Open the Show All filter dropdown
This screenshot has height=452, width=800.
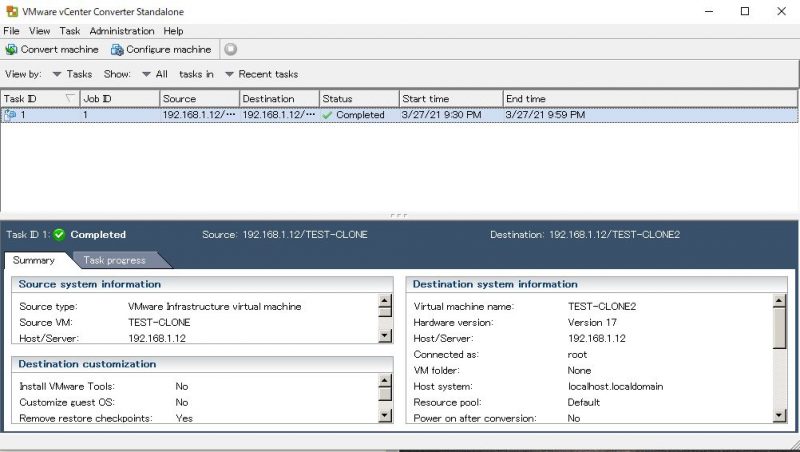pyautogui.click(x=155, y=74)
